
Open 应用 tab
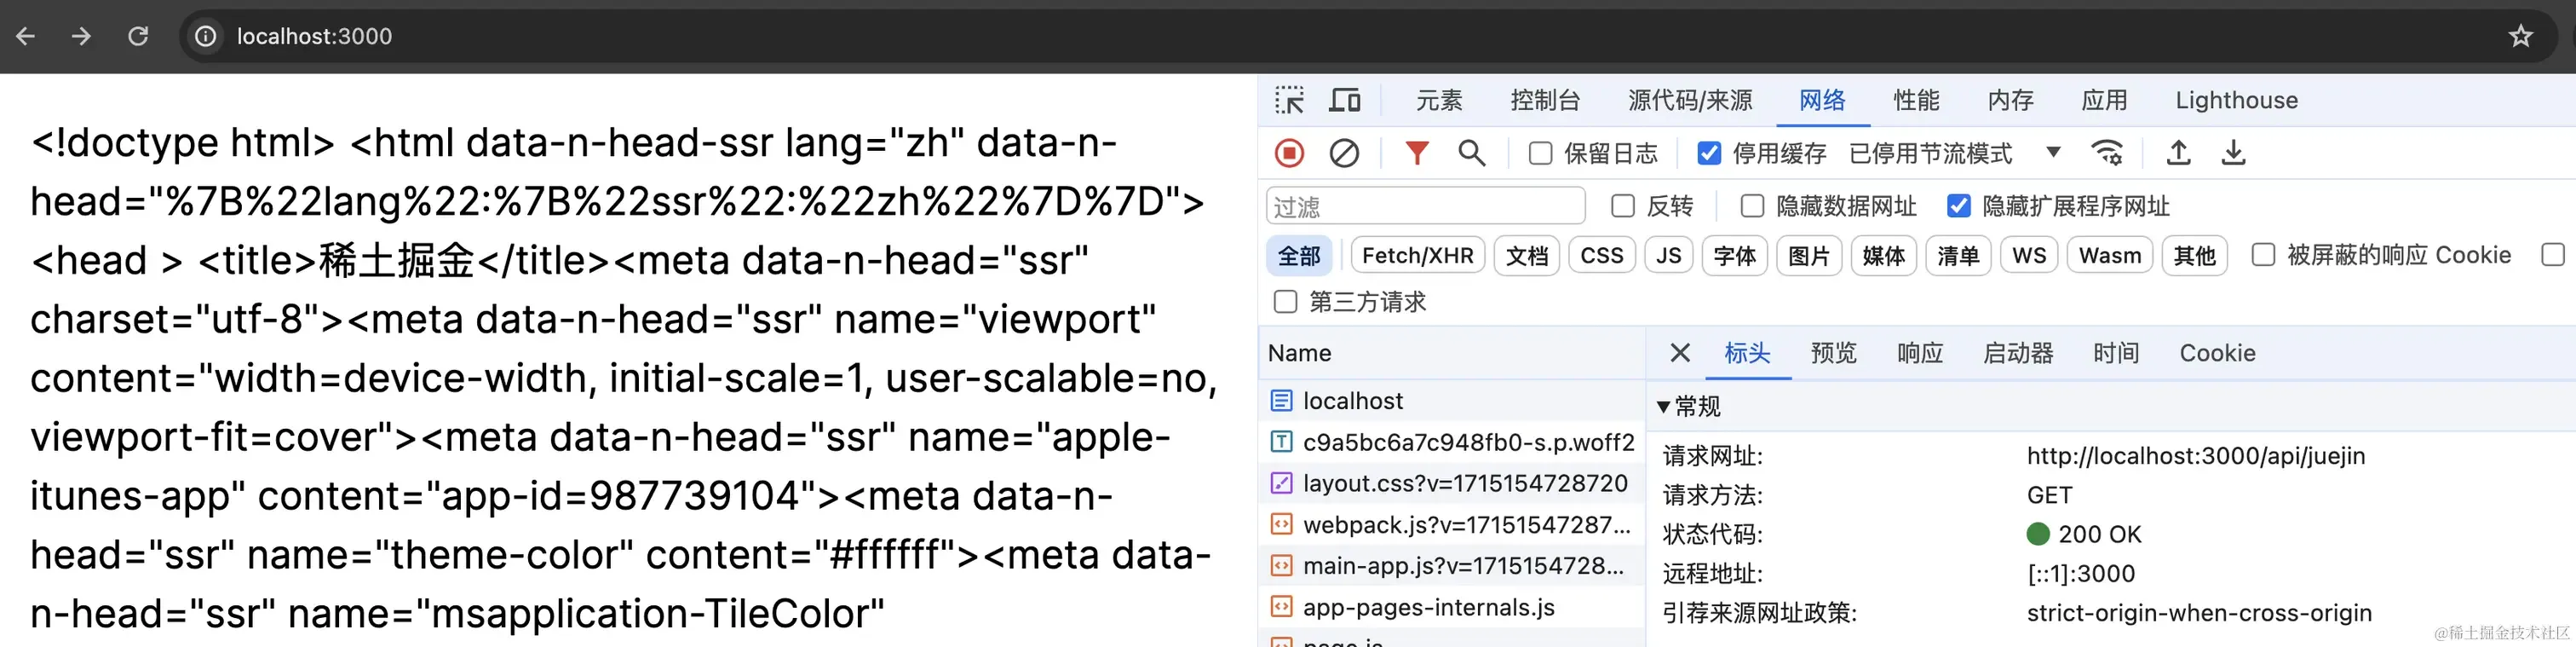[2104, 100]
